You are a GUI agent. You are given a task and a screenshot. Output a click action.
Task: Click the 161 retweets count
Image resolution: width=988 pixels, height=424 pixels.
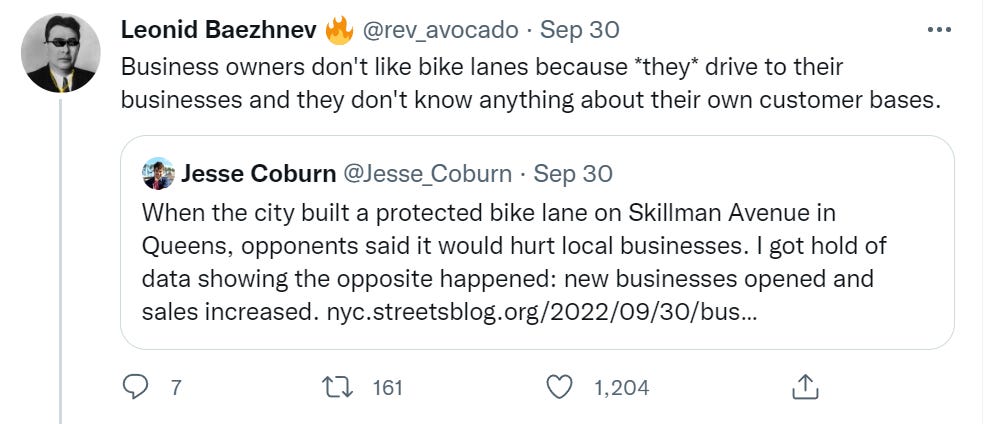coord(387,387)
